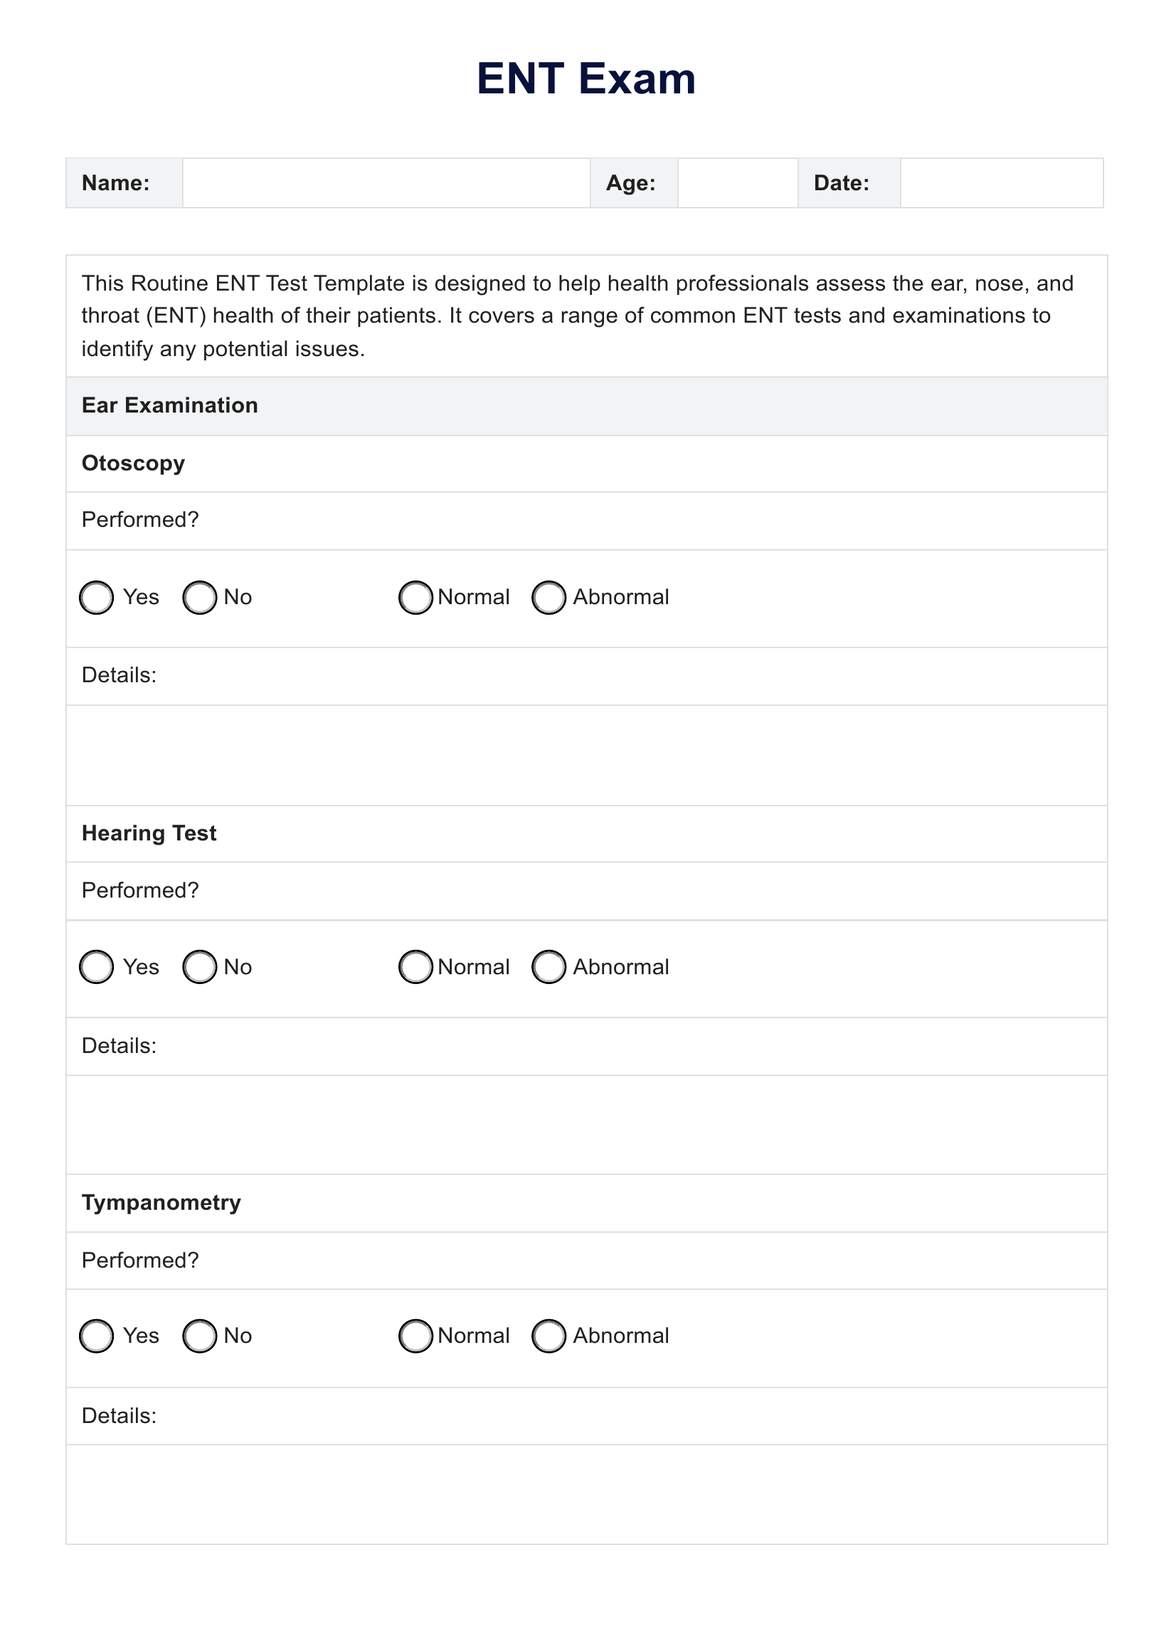1176x1630 pixels.
Task: Select No for Tympanometry performed
Action: pos(200,1336)
